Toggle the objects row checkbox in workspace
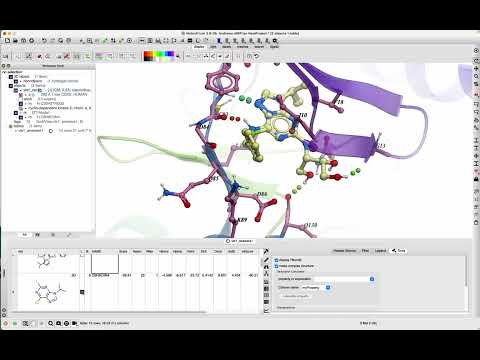 [x=11, y=86]
